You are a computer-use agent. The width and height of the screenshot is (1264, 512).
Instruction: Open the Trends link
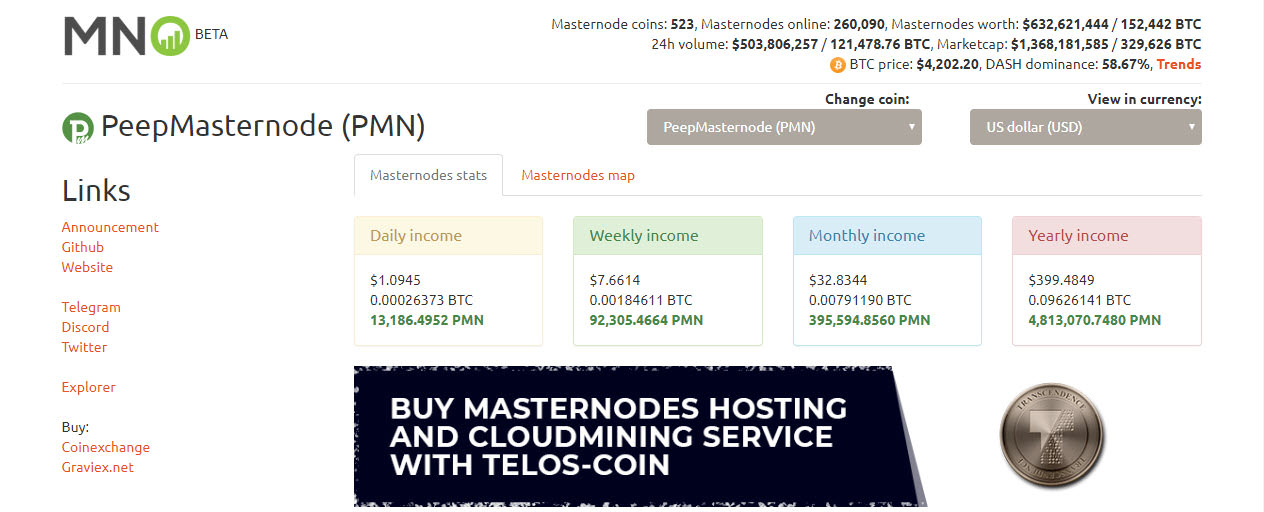point(1179,64)
